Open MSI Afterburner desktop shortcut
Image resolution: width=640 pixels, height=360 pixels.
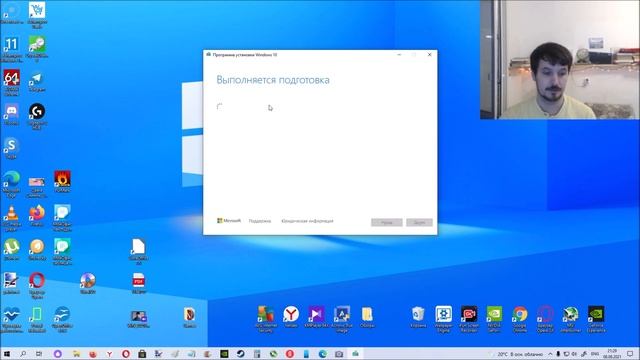tap(571, 319)
